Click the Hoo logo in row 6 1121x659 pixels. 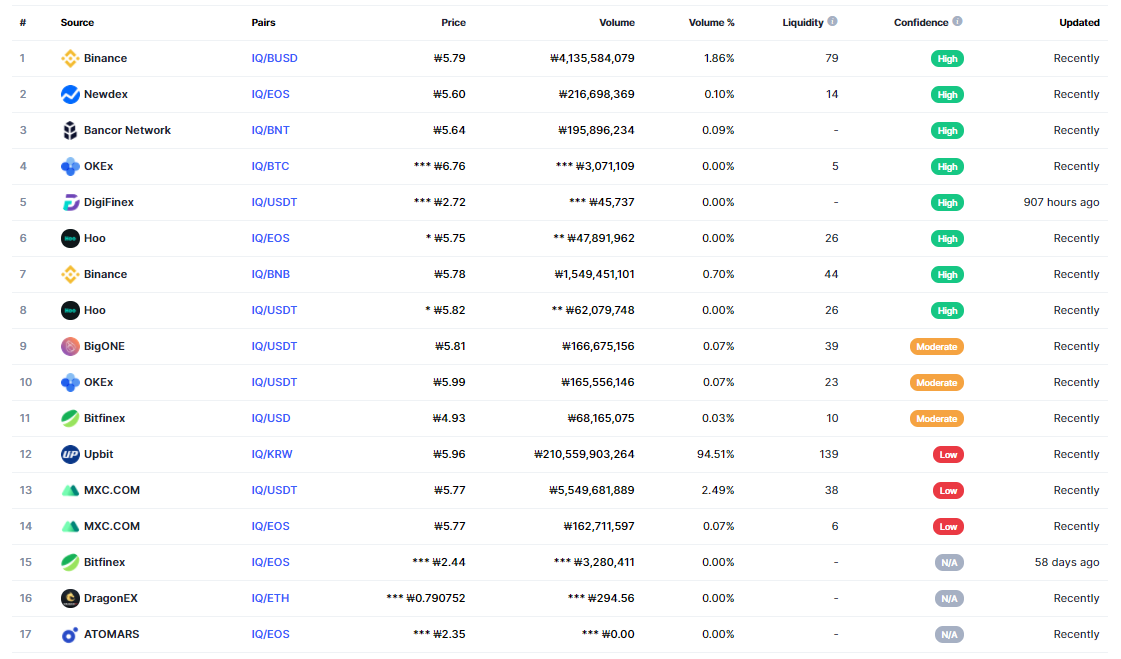(70, 238)
